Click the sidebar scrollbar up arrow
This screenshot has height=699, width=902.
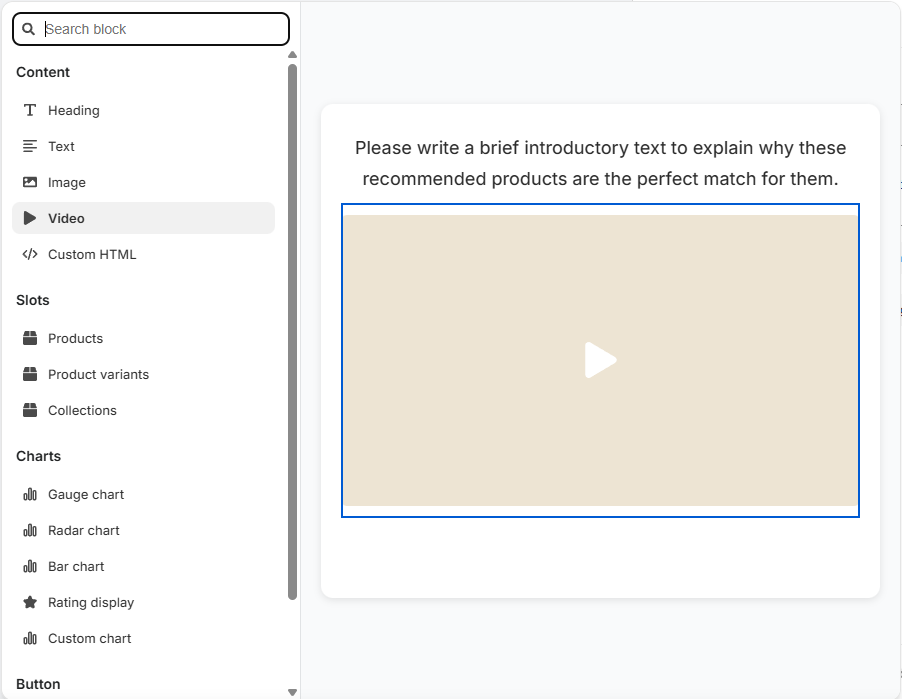[x=292, y=55]
